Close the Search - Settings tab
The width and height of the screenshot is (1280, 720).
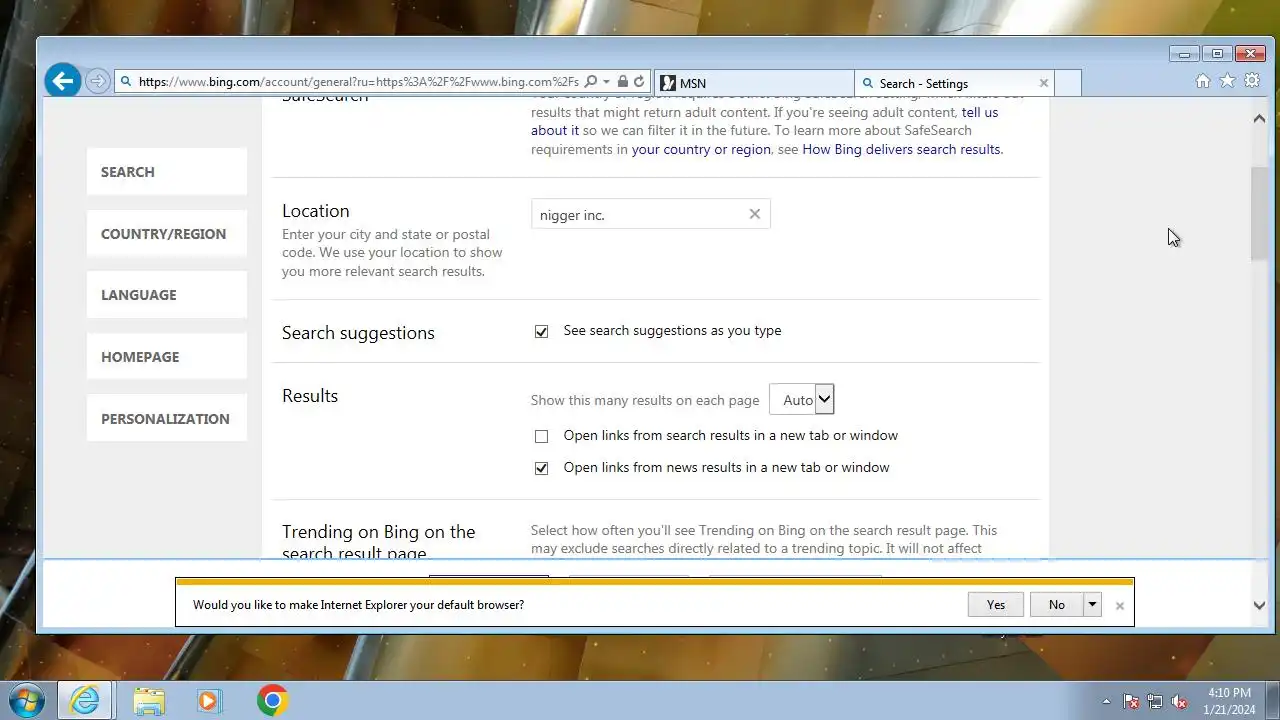tap(1044, 83)
